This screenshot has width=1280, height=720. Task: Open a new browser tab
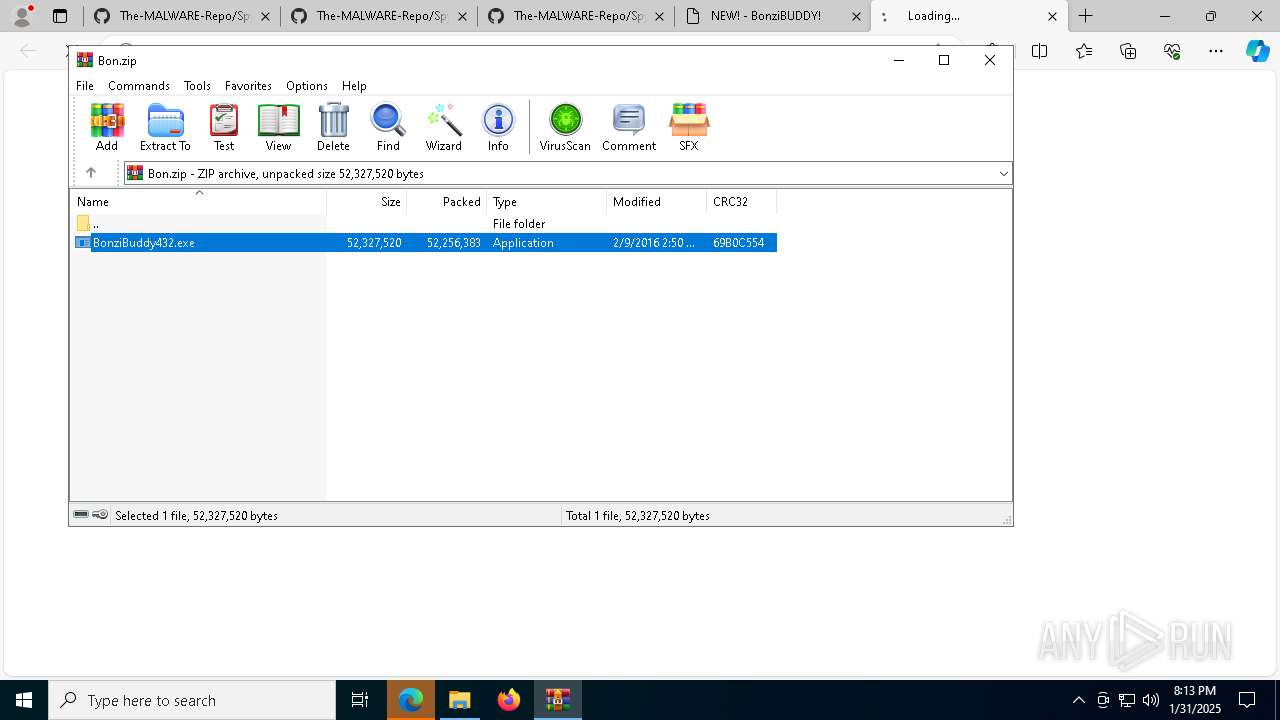pyautogui.click(x=1086, y=16)
